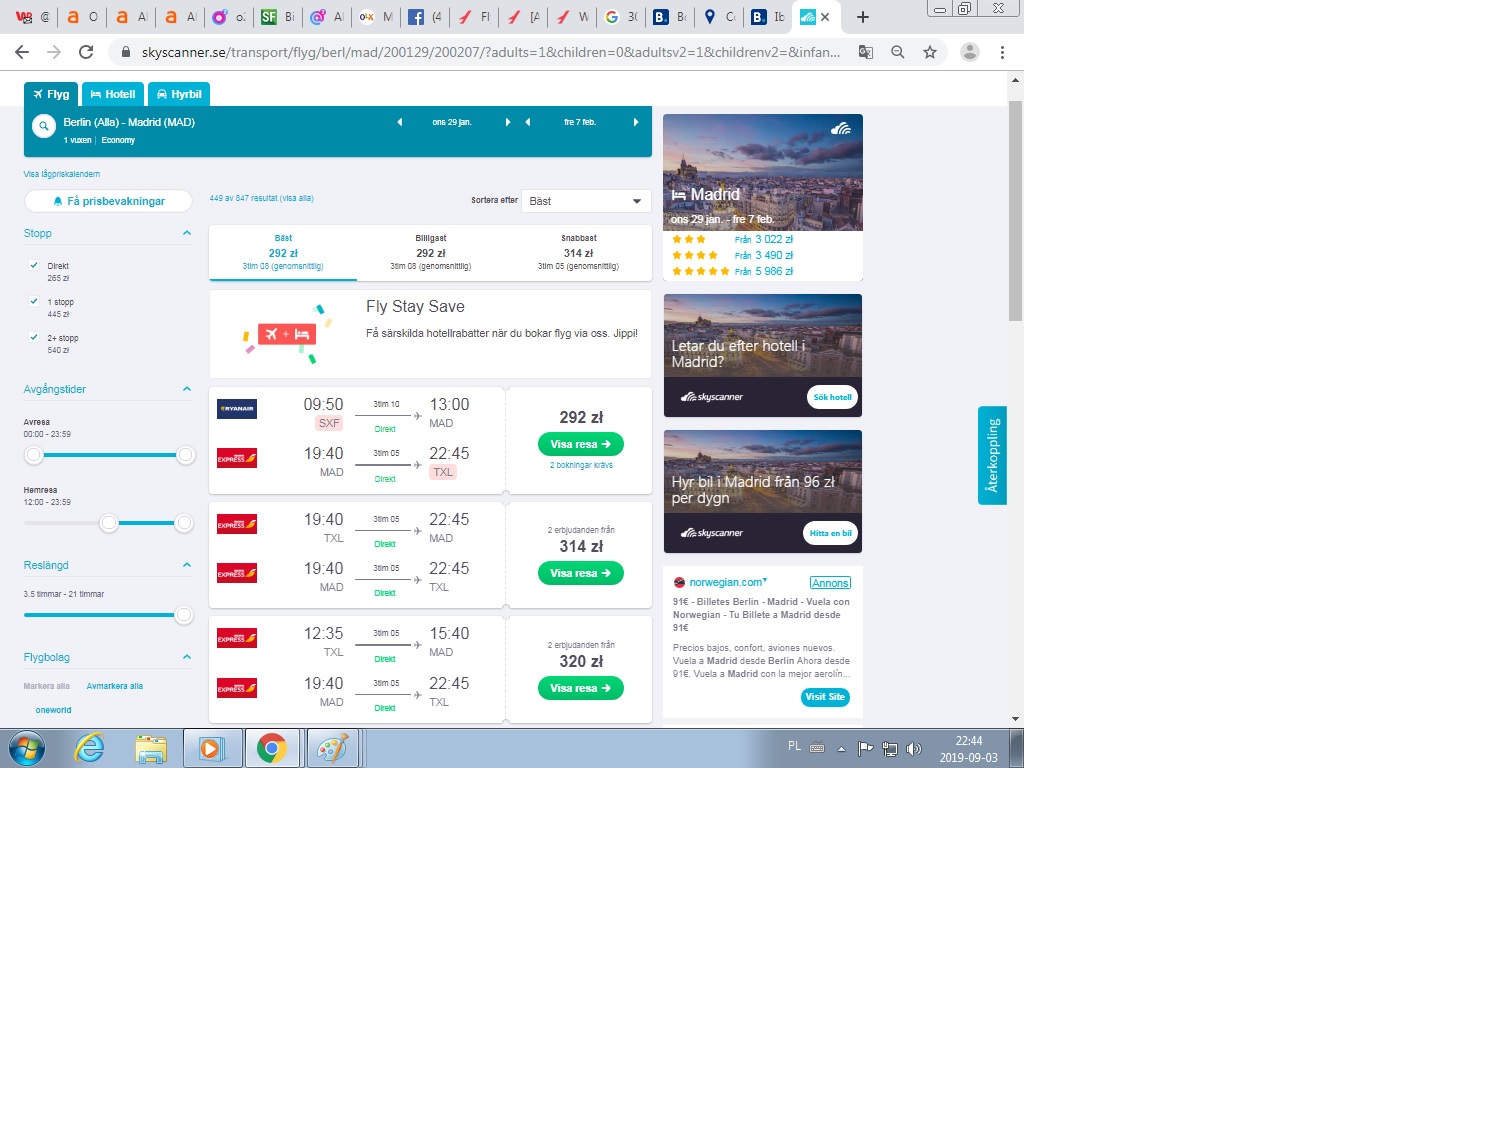This screenshot has height=1129, width=1506.
Task: Collapse the Stopp filter section
Action: pyautogui.click(x=186, y=233)
